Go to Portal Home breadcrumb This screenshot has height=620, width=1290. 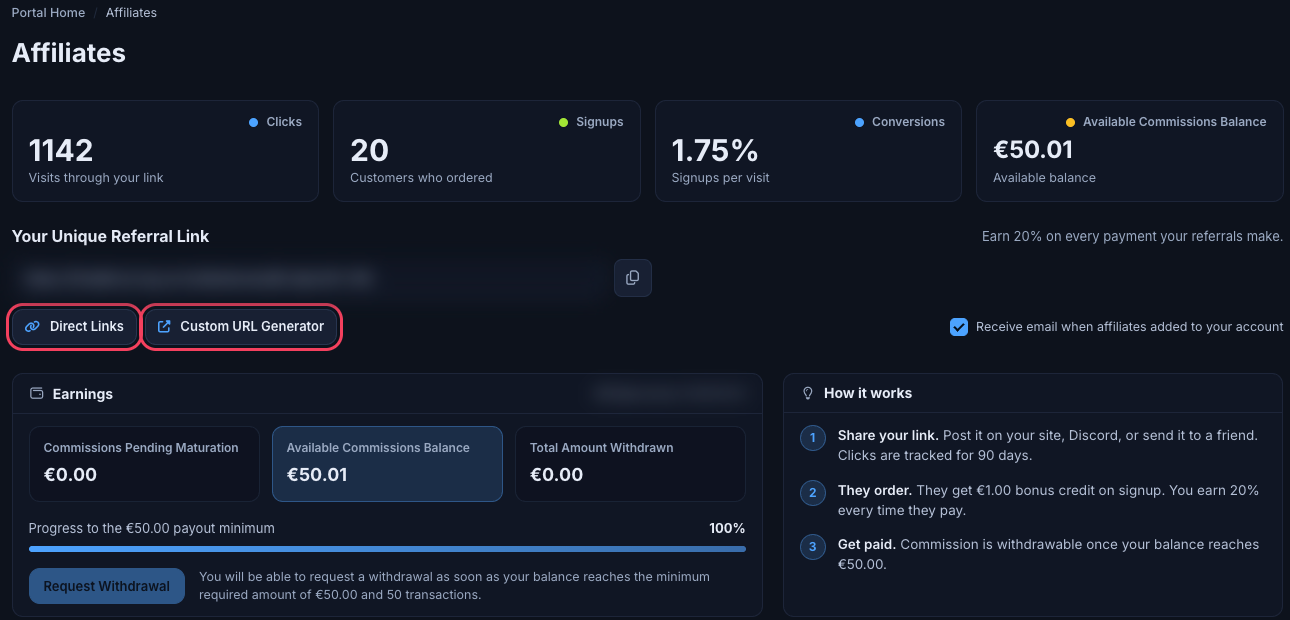[x=47, y=13]
